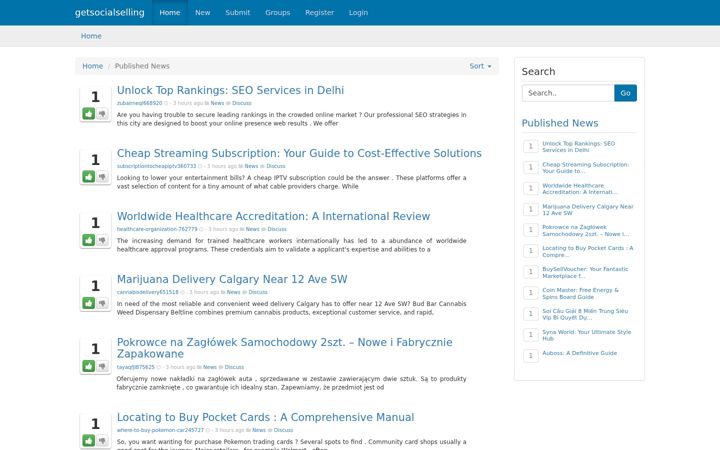Upvote the SEO Services in Delhi post
This screenshot has height=450, width=720.
89,113
